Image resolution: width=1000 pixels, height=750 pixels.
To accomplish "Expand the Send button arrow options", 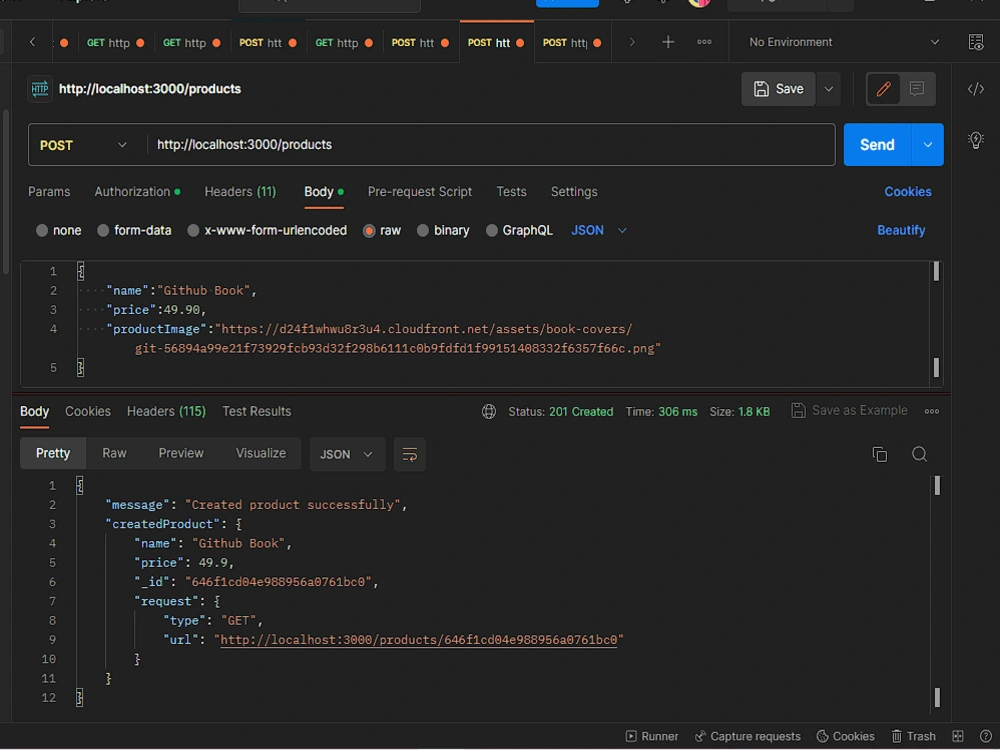I will click(928, 145).
